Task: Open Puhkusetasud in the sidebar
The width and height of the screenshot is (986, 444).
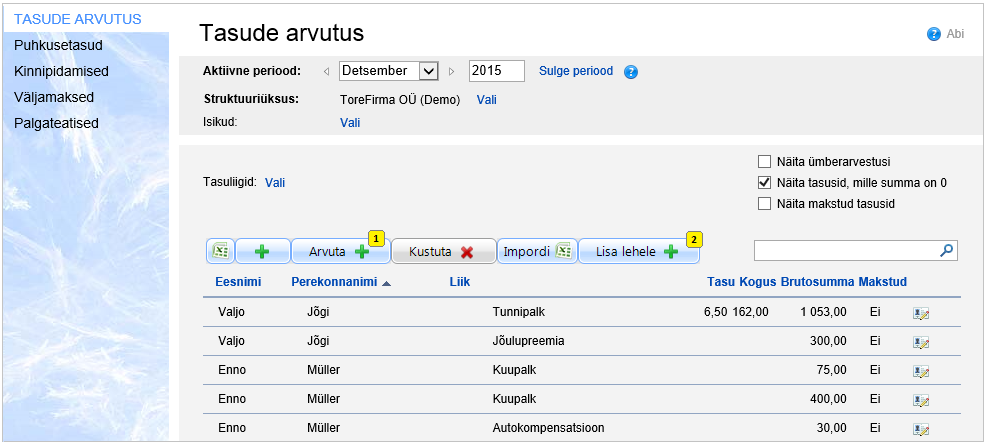Action: click(x=59, y=45)
